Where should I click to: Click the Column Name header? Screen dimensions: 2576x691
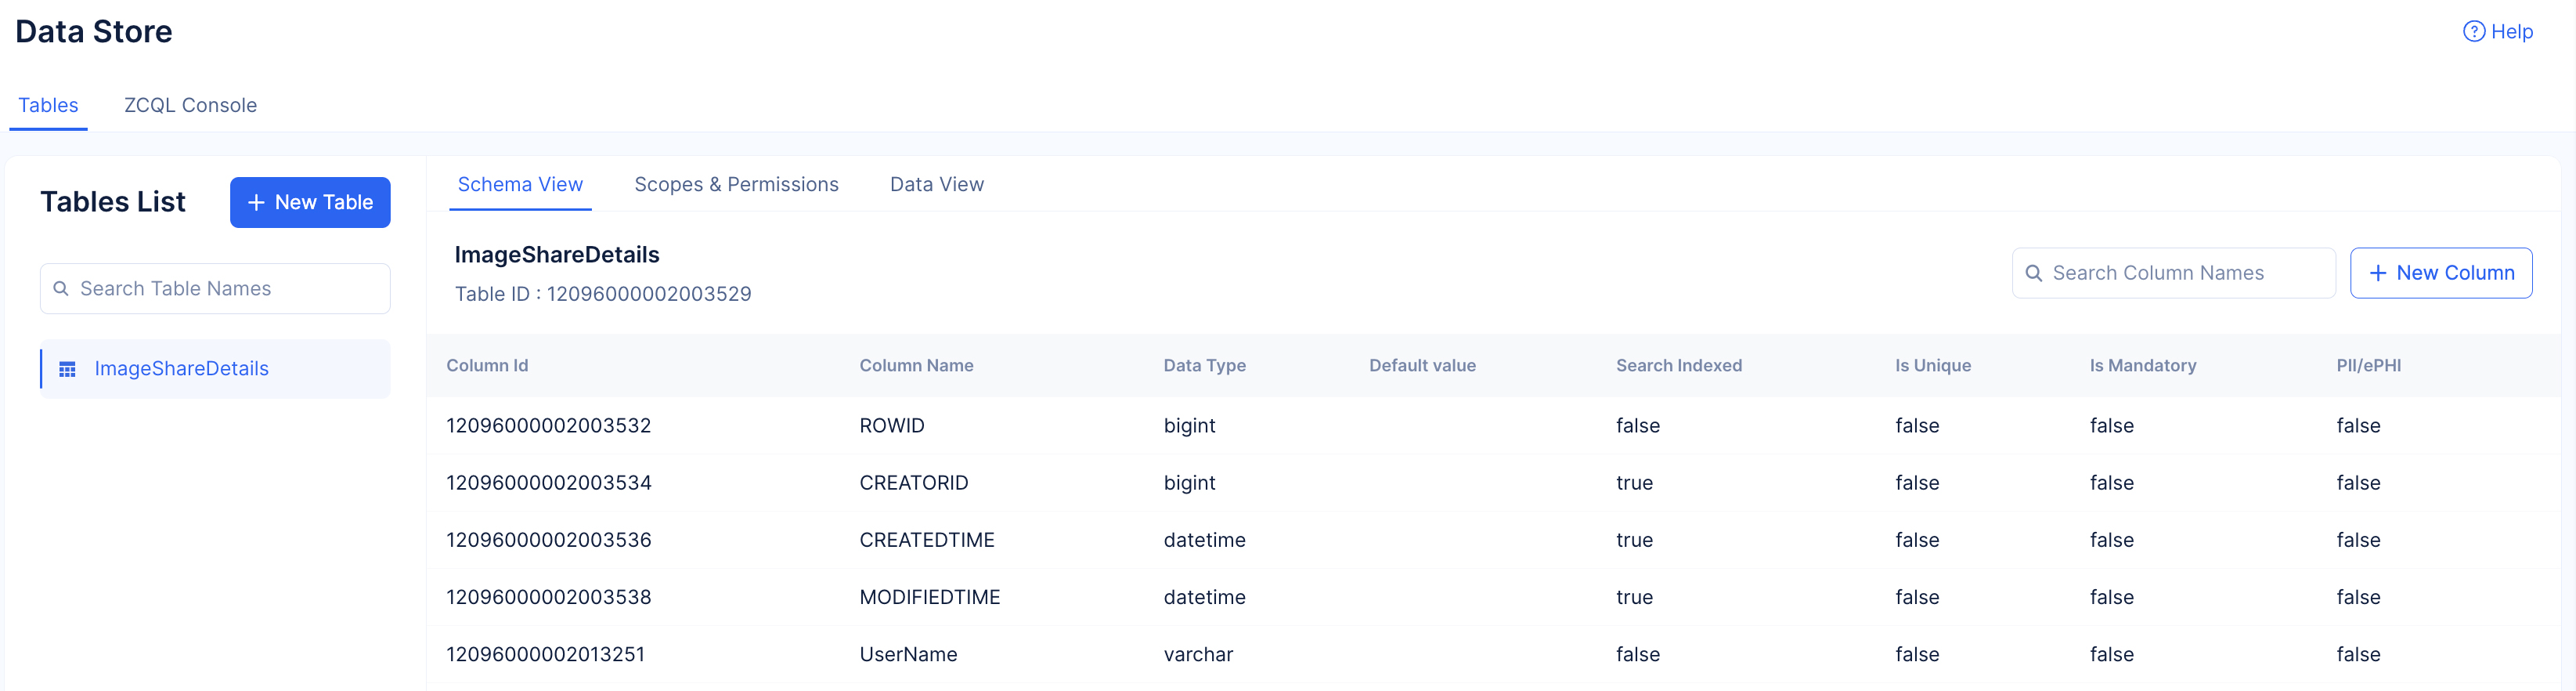point(916,366)
